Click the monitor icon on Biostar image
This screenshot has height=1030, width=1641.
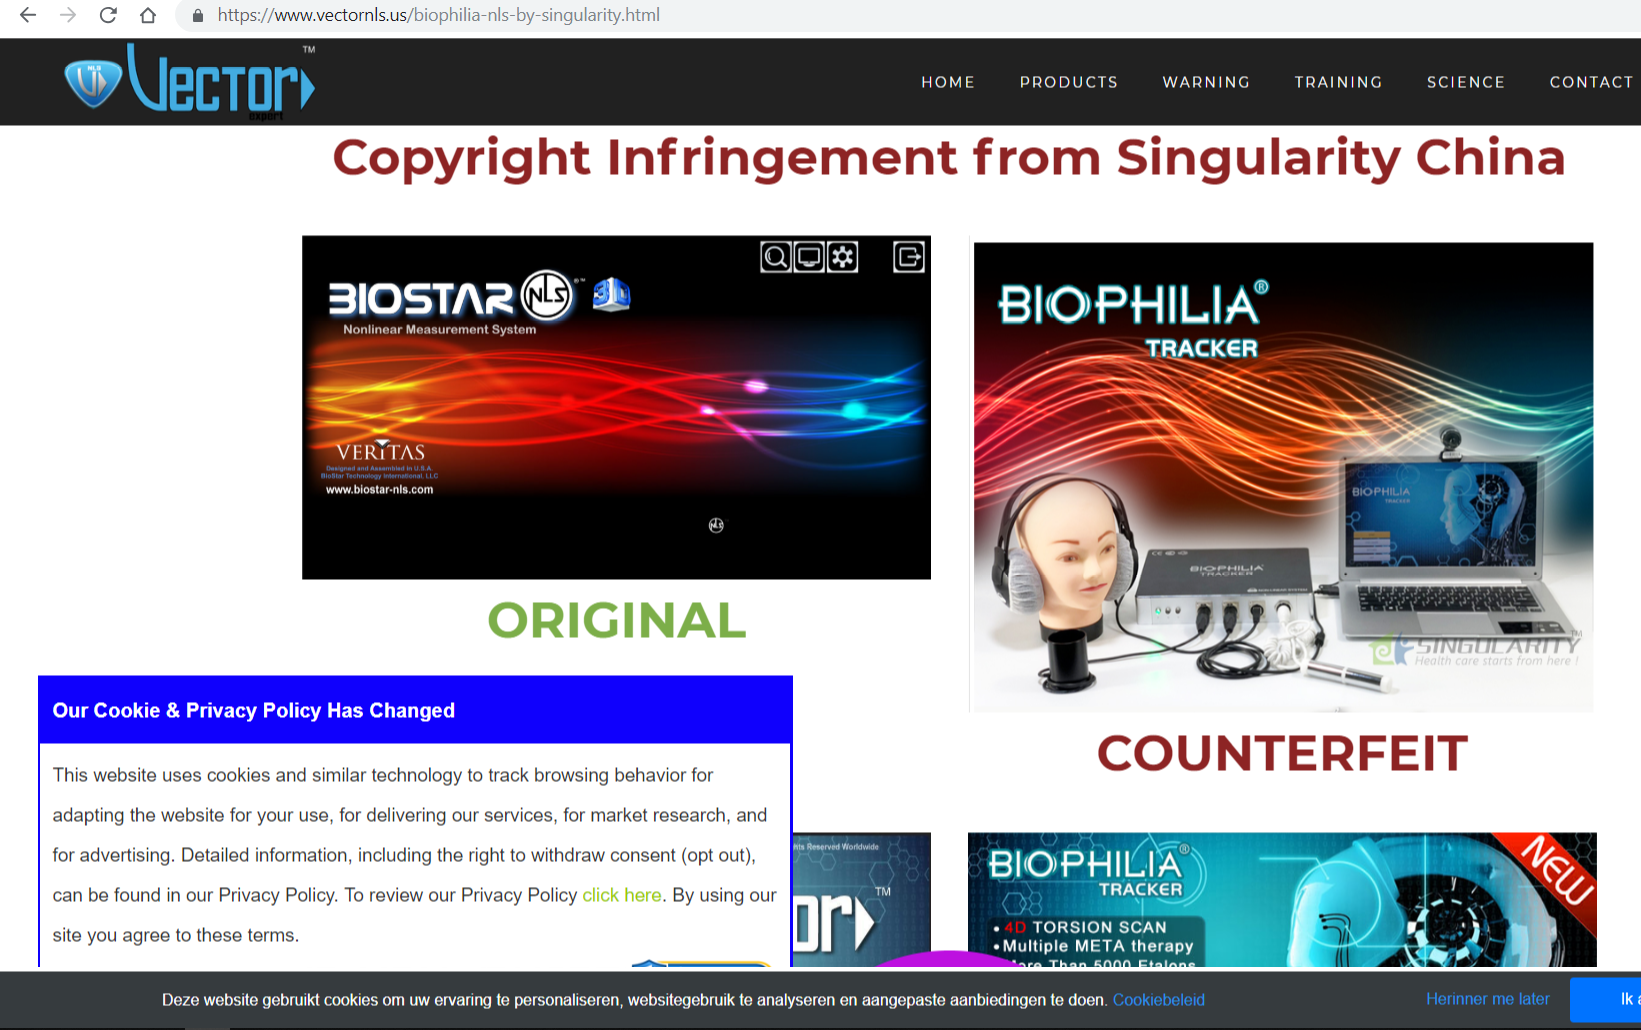pos(809,257)
